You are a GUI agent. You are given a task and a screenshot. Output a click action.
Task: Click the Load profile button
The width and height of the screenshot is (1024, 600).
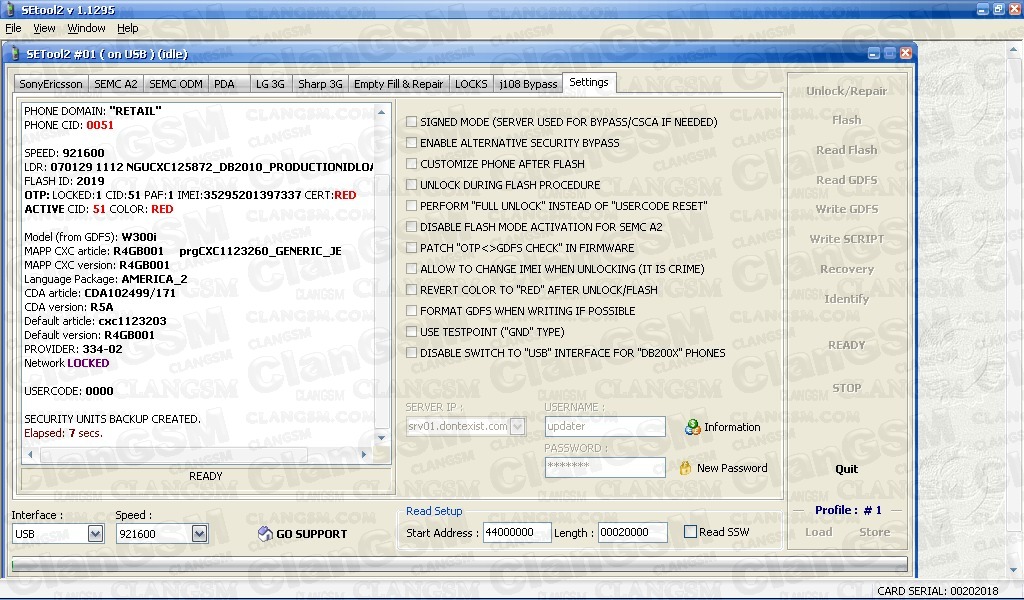(818, 532)
